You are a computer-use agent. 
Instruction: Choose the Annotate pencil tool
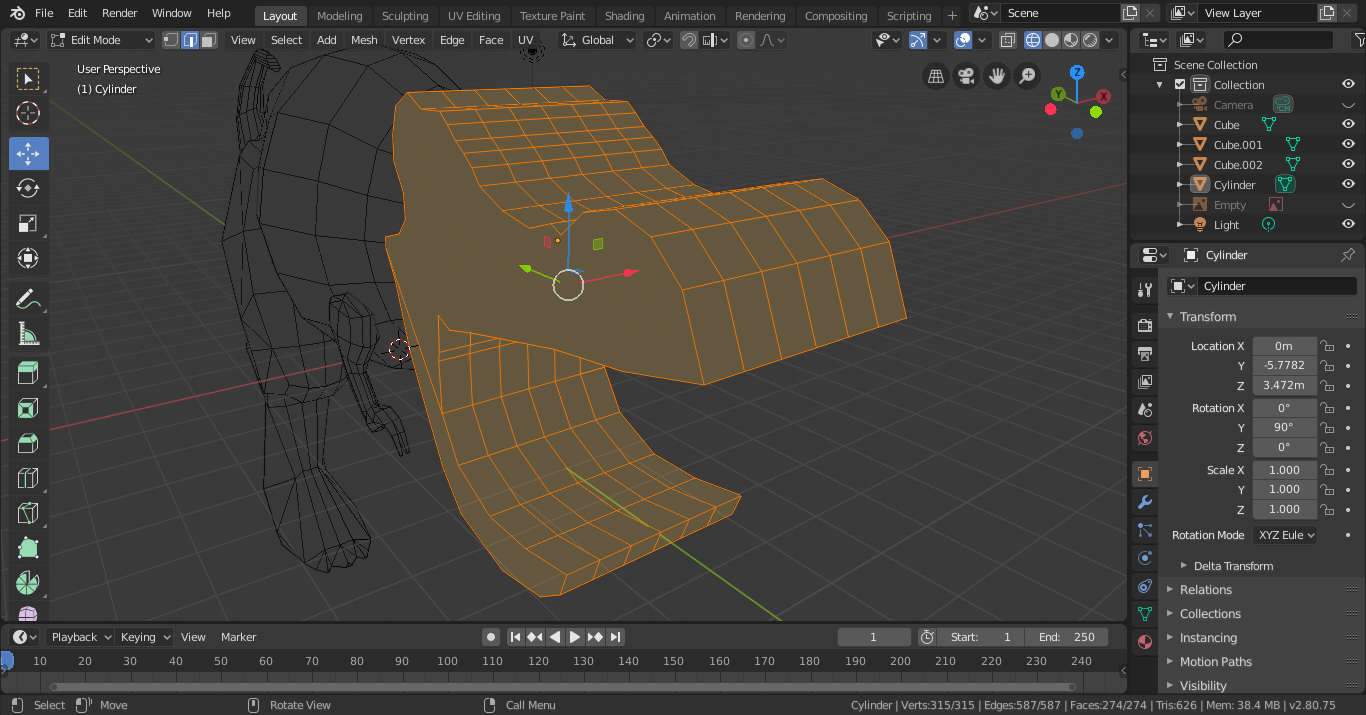[x=28, y=298]
